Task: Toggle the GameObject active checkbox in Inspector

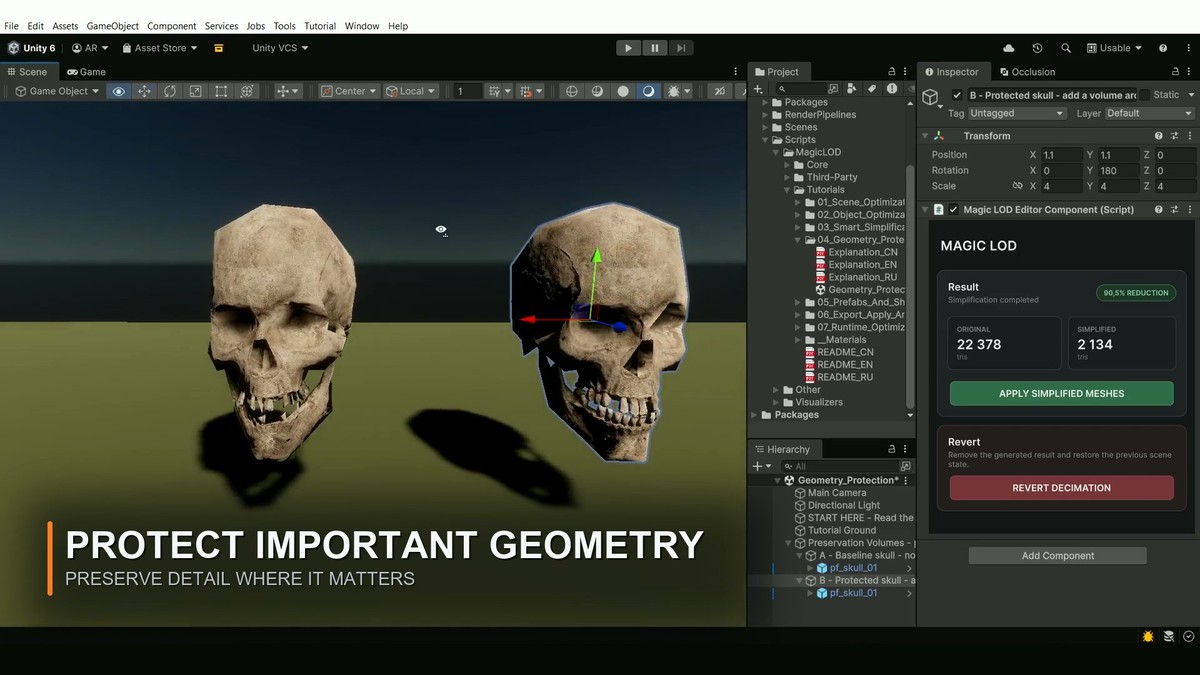Action: click(957, 95)
